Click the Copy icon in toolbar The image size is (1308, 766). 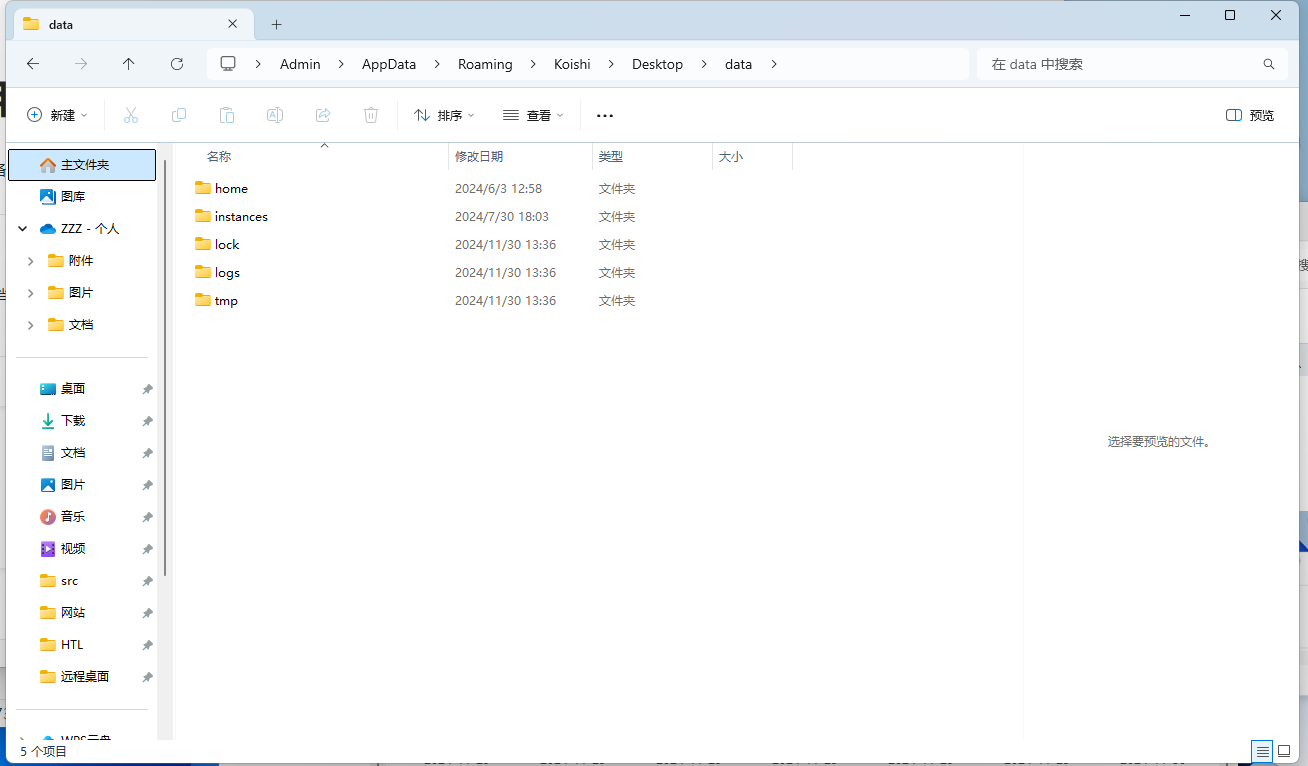tap(179, 115)
